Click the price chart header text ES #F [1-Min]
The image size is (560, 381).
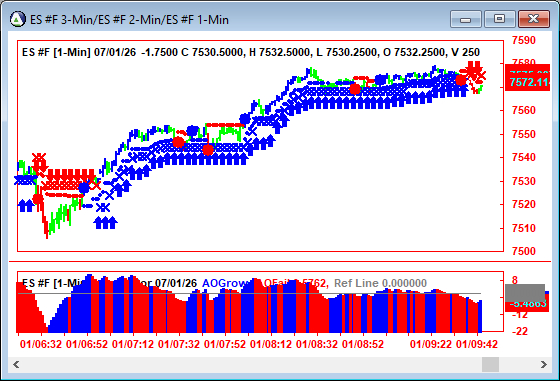pos(56,52)
